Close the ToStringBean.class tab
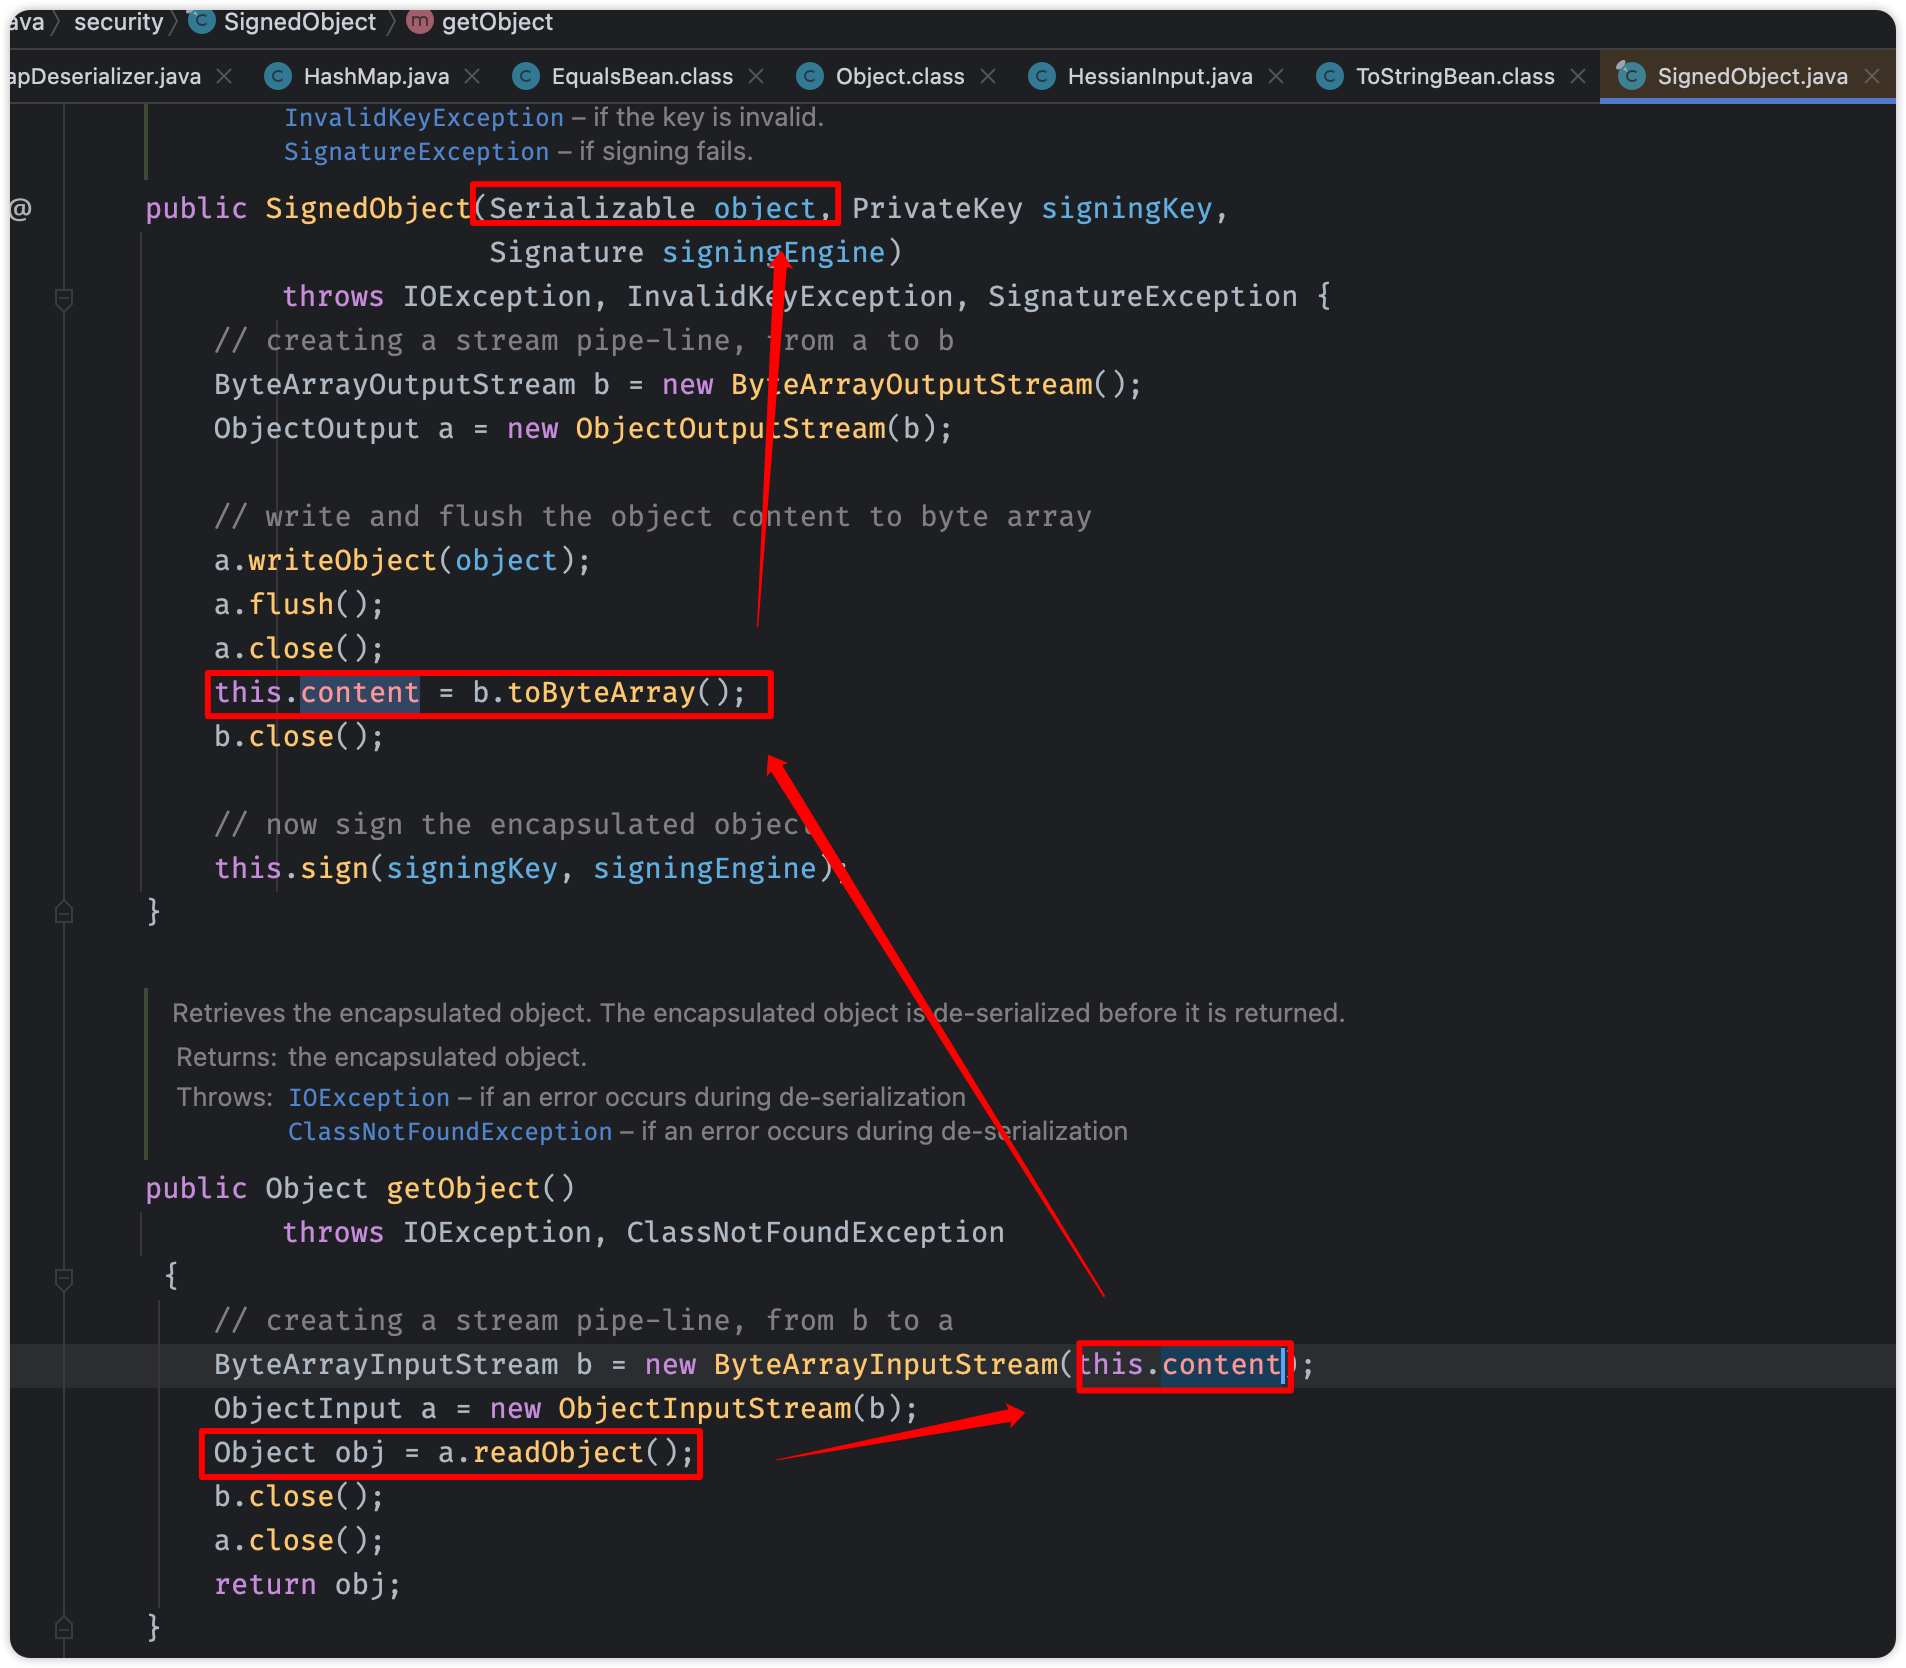1906x1668 pixels. (1578, 76)
